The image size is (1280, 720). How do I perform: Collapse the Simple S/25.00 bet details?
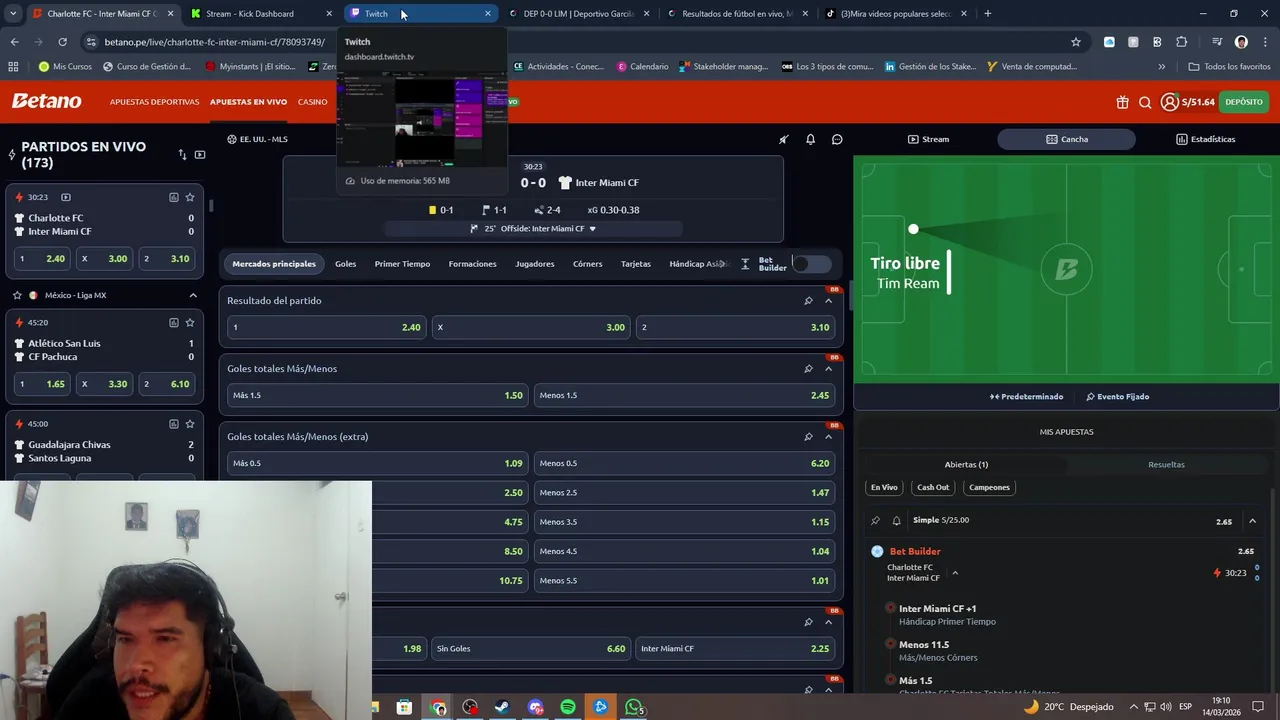1252,521
